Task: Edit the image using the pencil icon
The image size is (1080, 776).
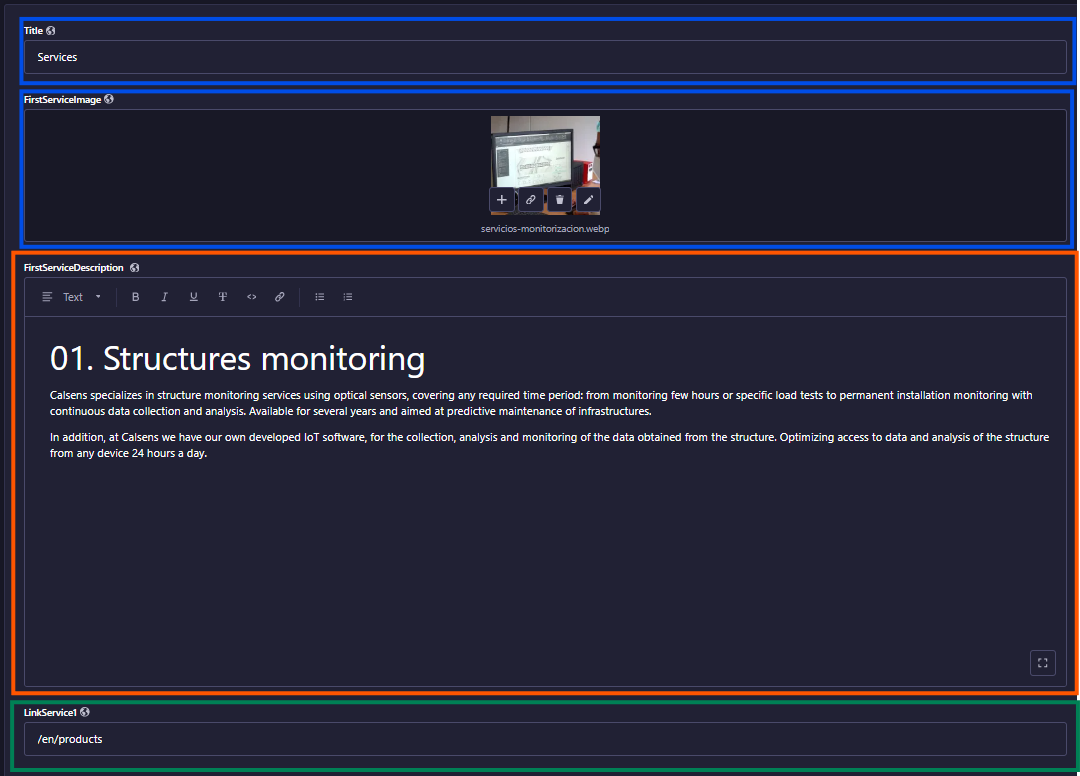Action: point(588,200)
